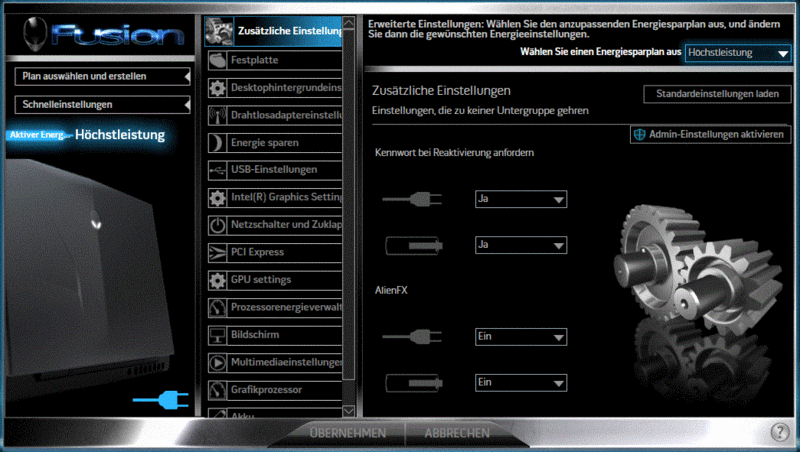800x452 pixels.
Task: Click the PCI Express arrow icon
Action: (217, 253)
